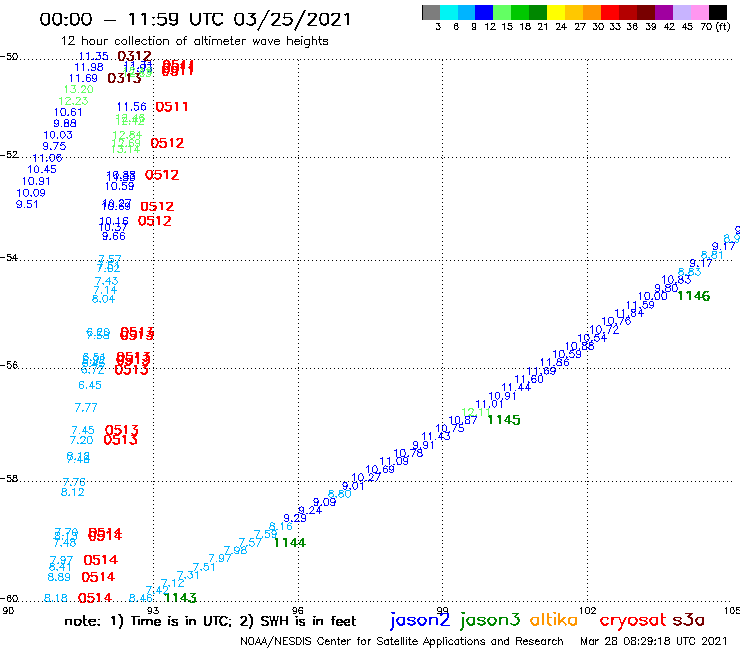Image resolution: width=740 pixels, height=650 pixels.
Task: Click the wave height value "8.81"
Action: tap(712, 255)
